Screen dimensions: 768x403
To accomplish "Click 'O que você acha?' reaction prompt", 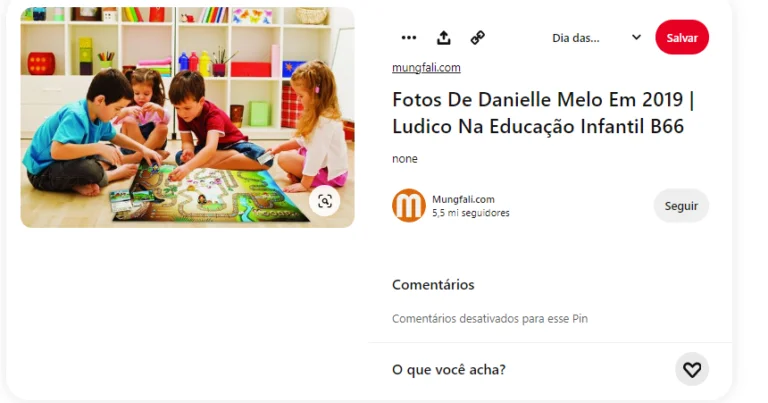I will [x=449, y=370].
